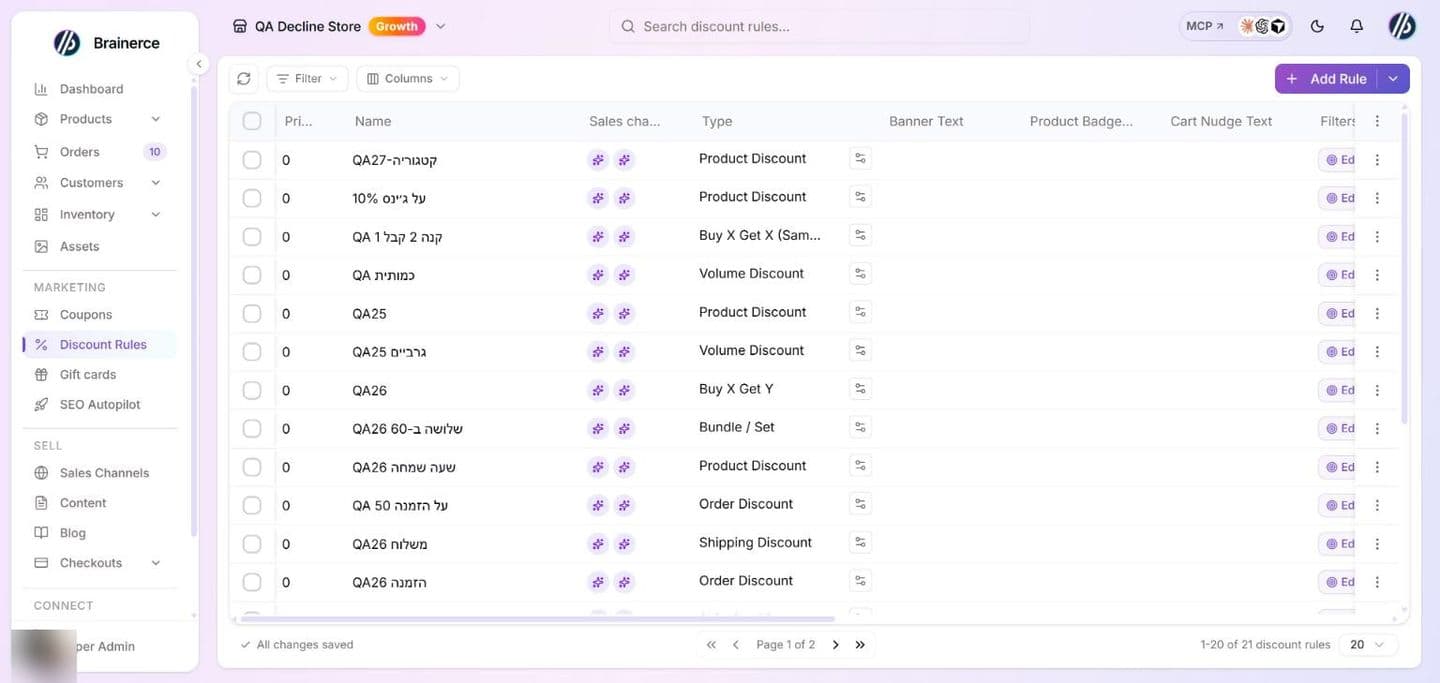The height and width of the screenshot is (683, 1440).
Task: Go to the next page arrow
Action: [836, 645]
